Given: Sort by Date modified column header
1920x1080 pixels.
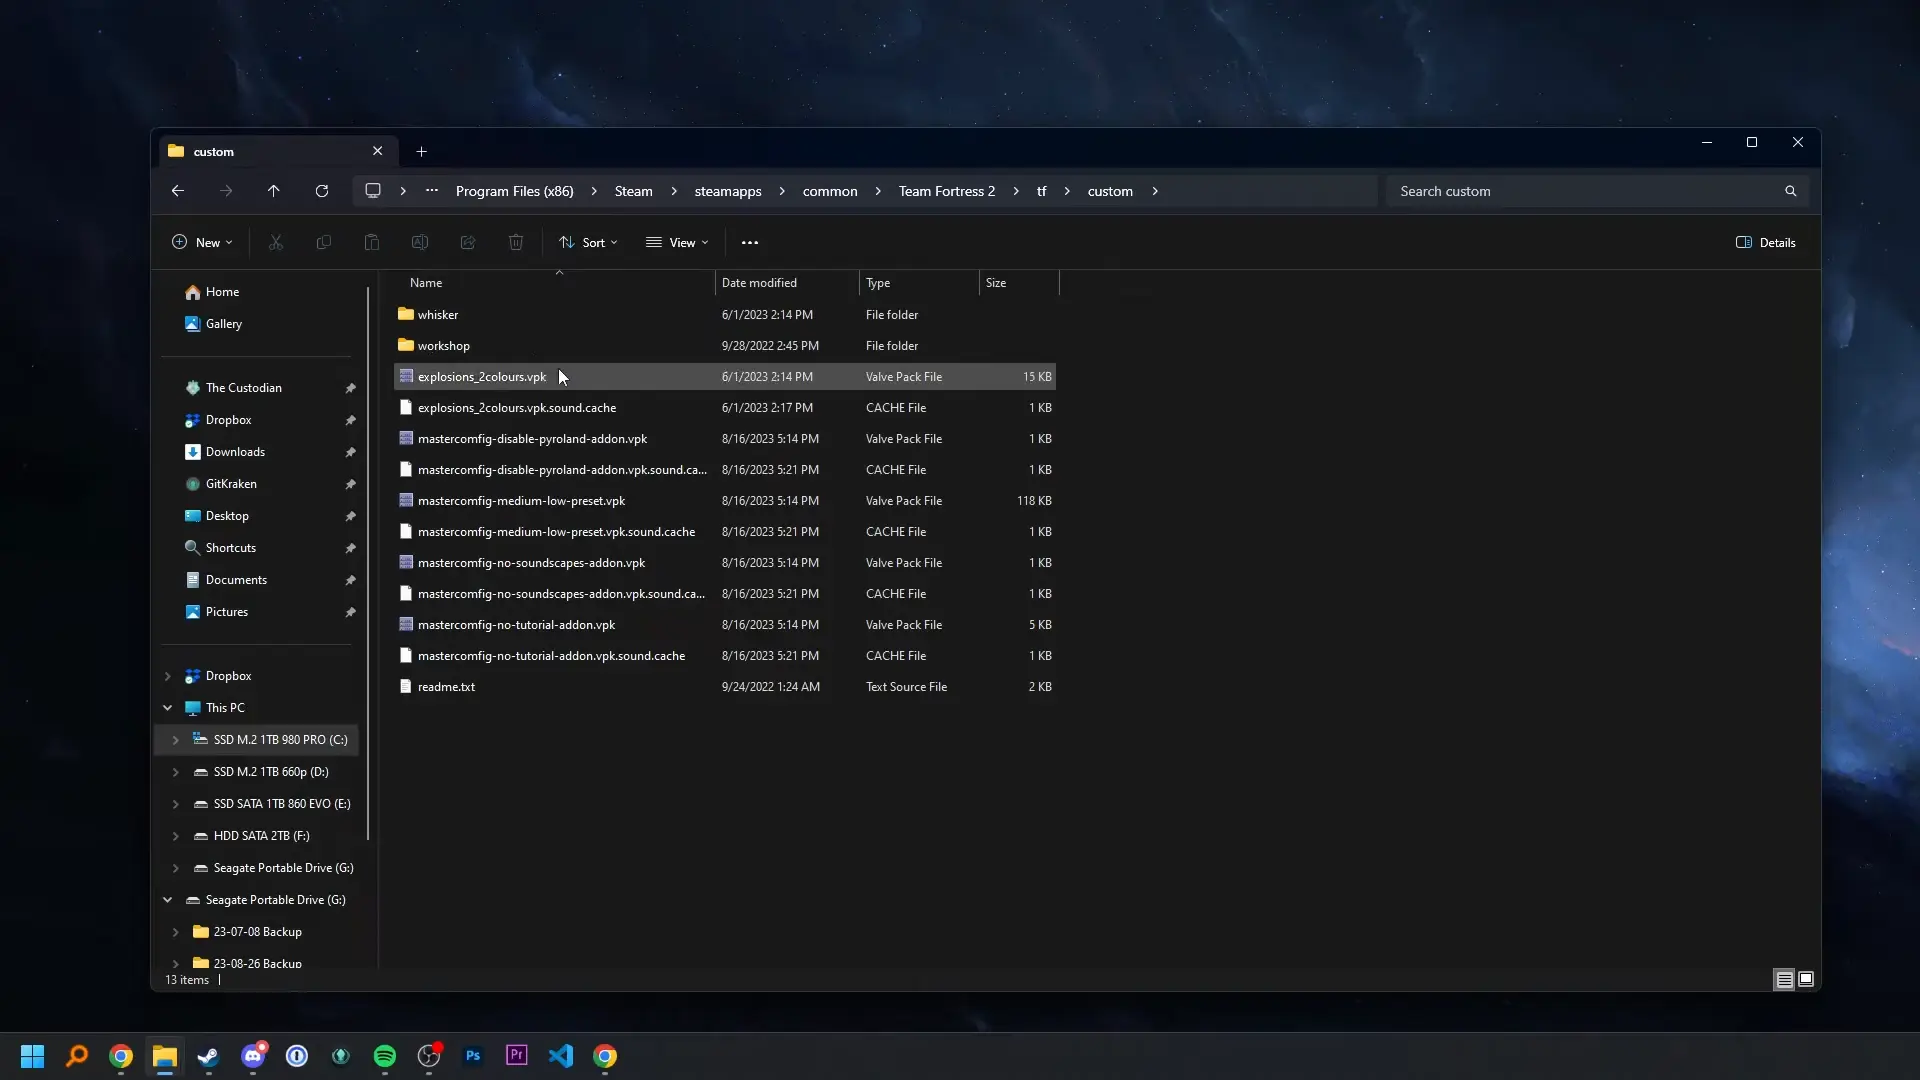Looking at the screenshot, I should tap(787, 283).
